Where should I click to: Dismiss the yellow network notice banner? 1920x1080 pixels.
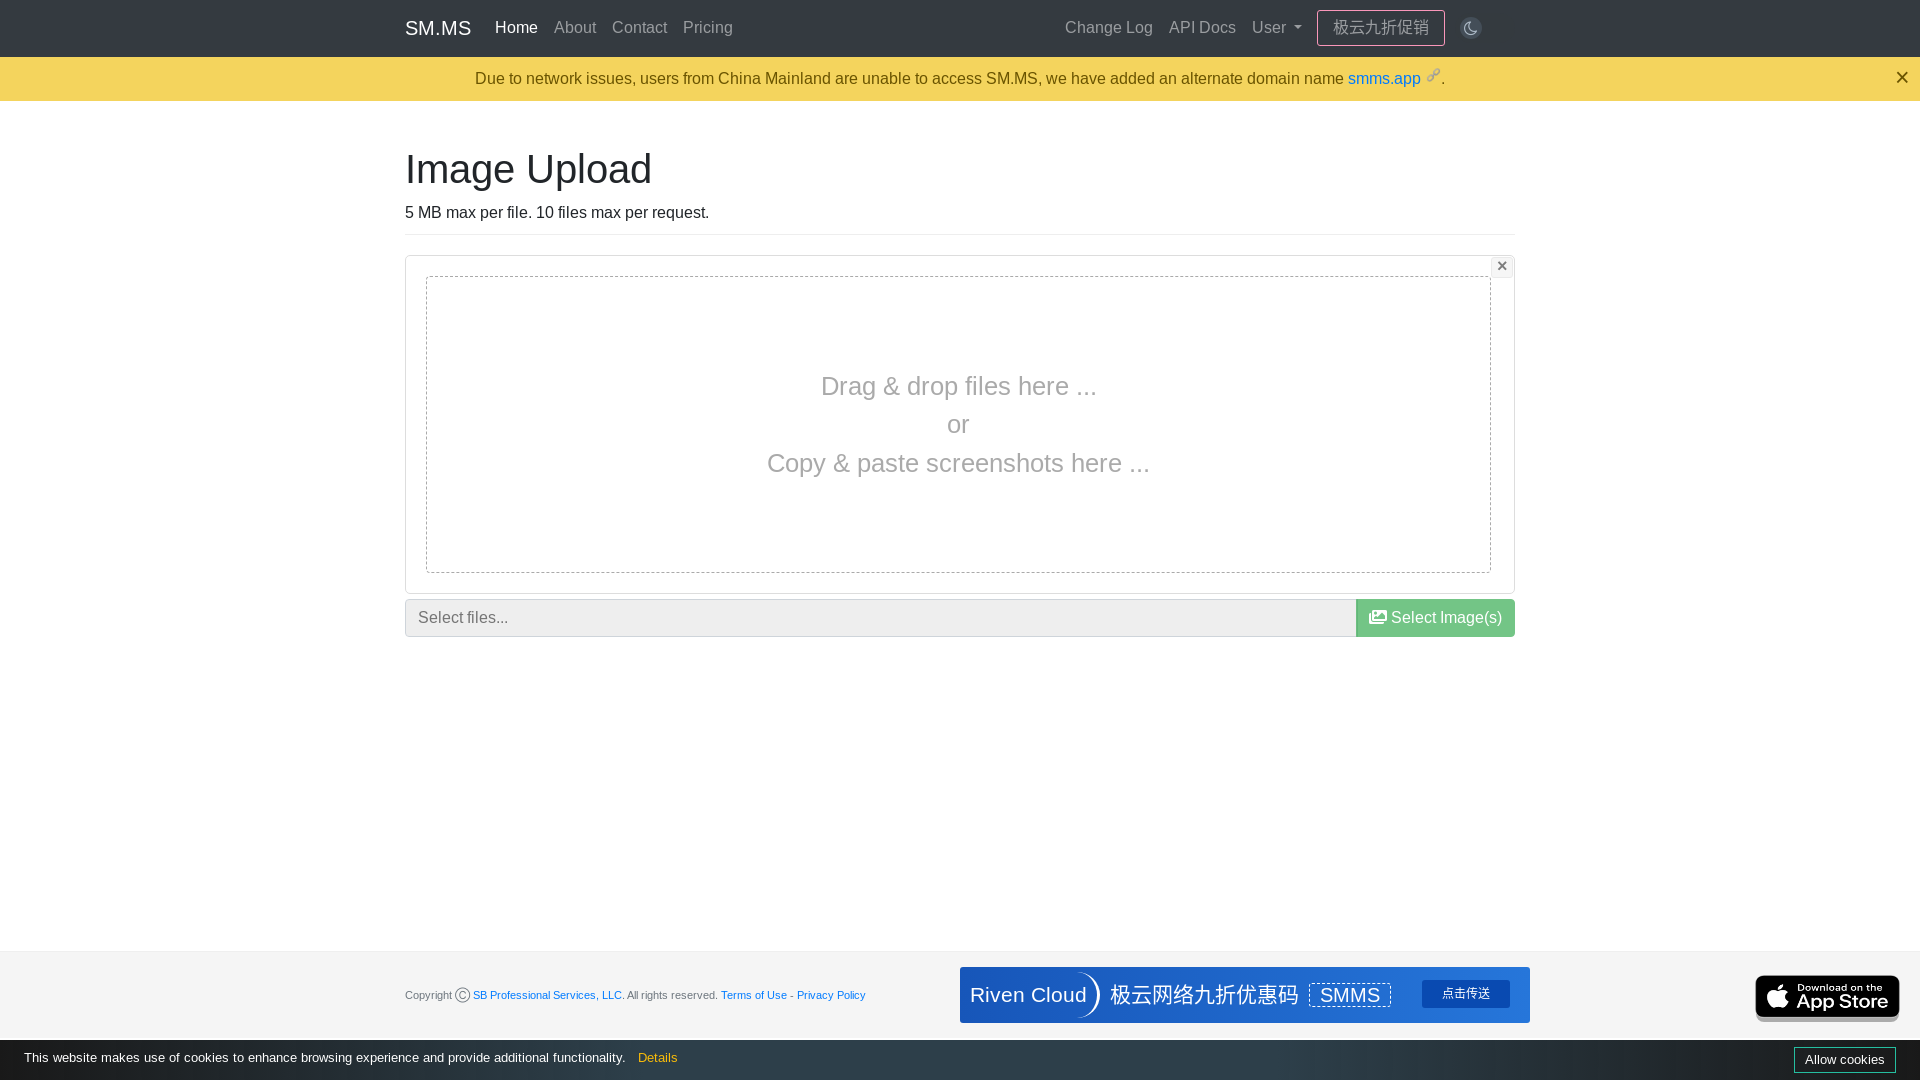click(x=1901, y=78)
